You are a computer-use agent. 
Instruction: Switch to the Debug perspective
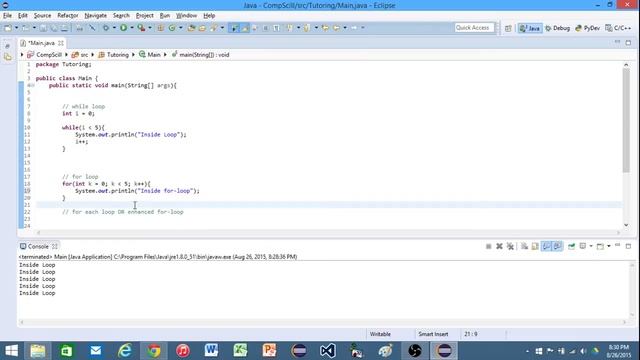(x=558, y=28)
